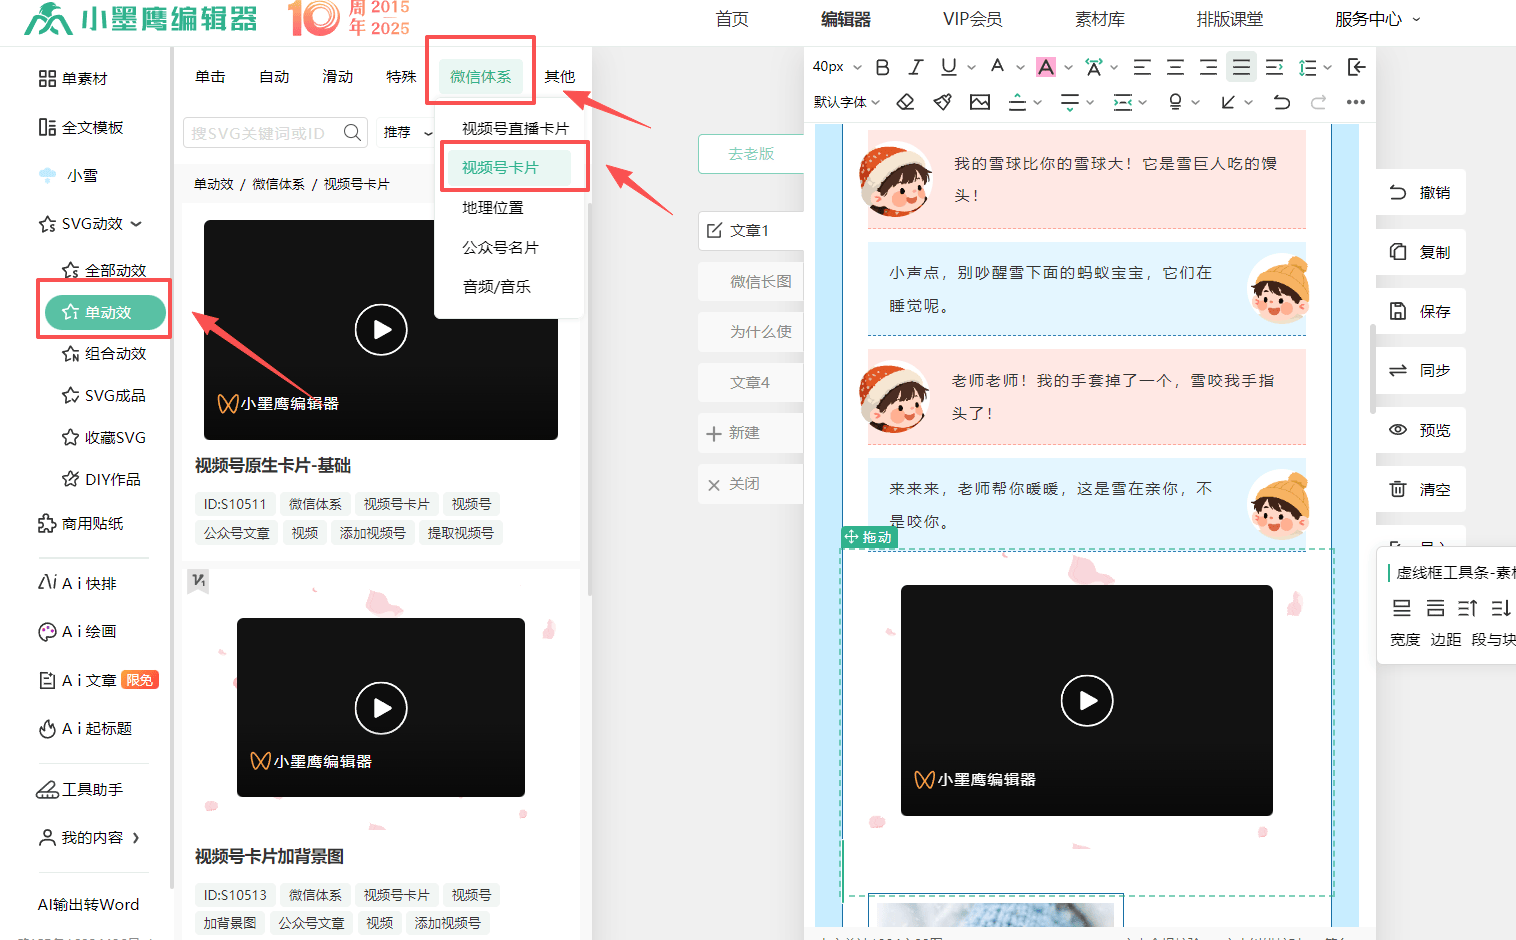Click the format painter brush icon

pos(942,102)
